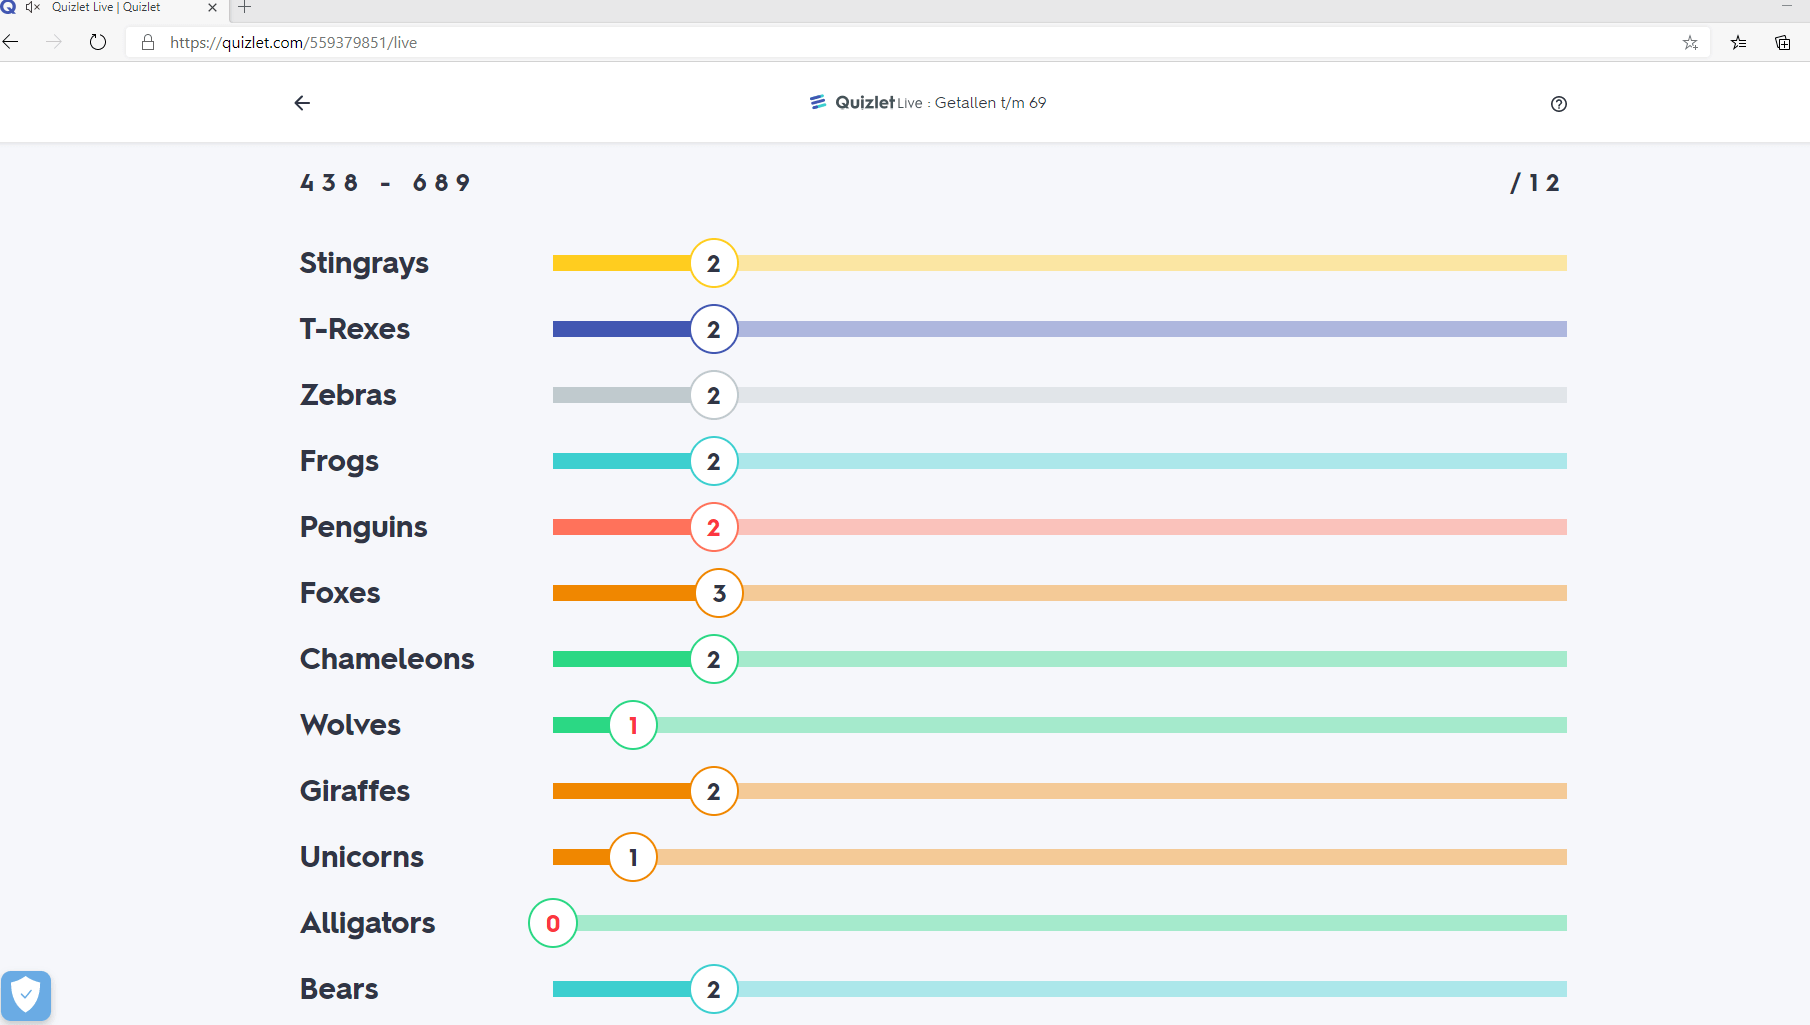
Task: Click the Alligators score circle showing 0
Action: 552,923
